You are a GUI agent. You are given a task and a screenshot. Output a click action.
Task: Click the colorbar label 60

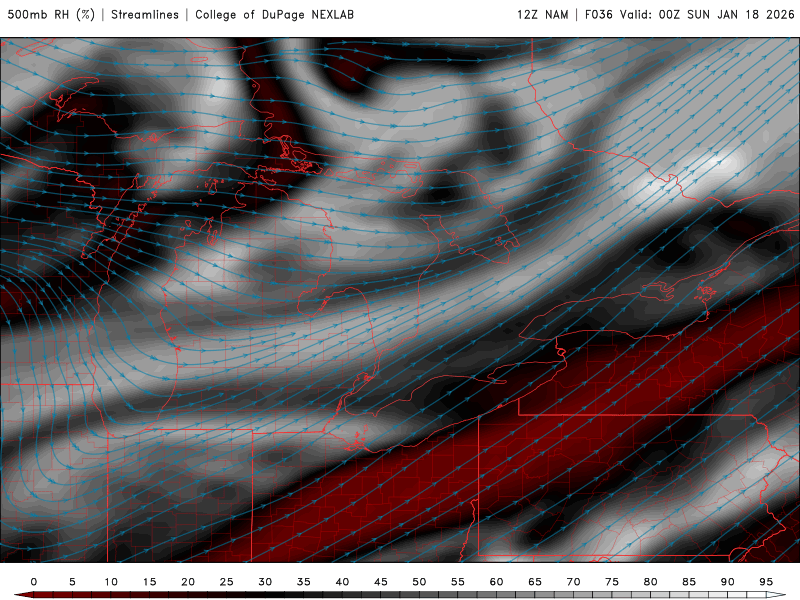click(496, 582)
